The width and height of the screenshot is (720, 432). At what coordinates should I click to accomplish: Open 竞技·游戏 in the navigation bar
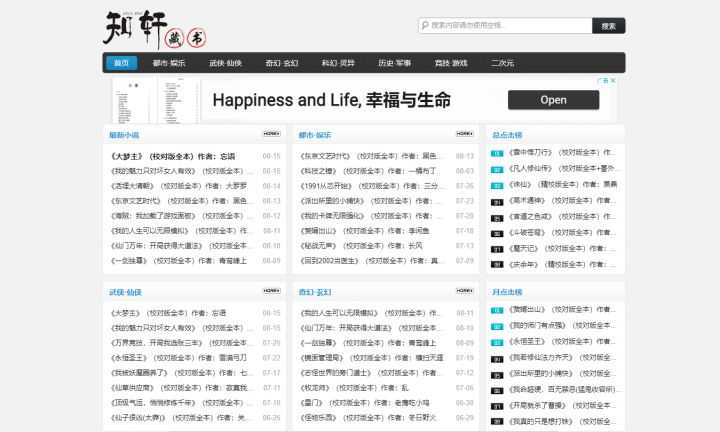[451, 63]
